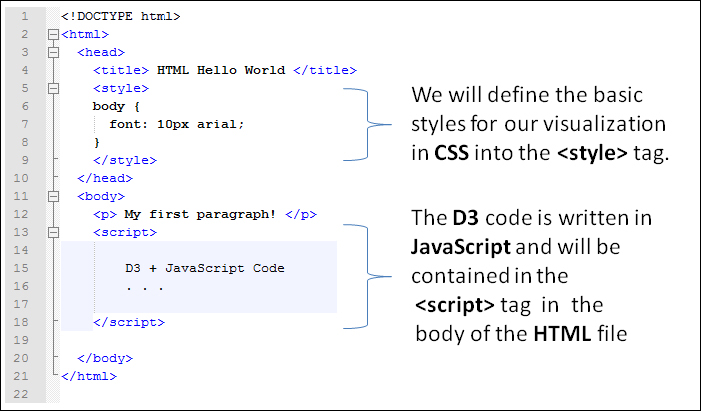Click the closing </style> tag
The width and height of the screenshot is (701, 411).
point(125,160)
